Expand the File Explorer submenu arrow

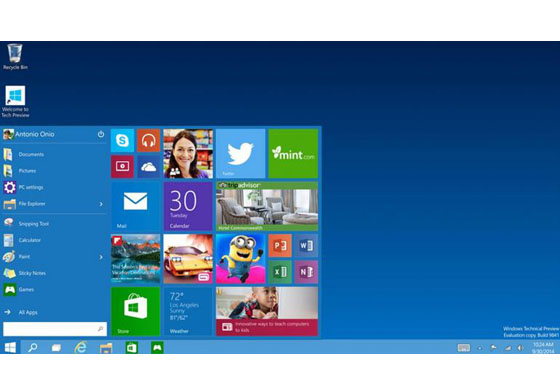click(x=101, y=204)
